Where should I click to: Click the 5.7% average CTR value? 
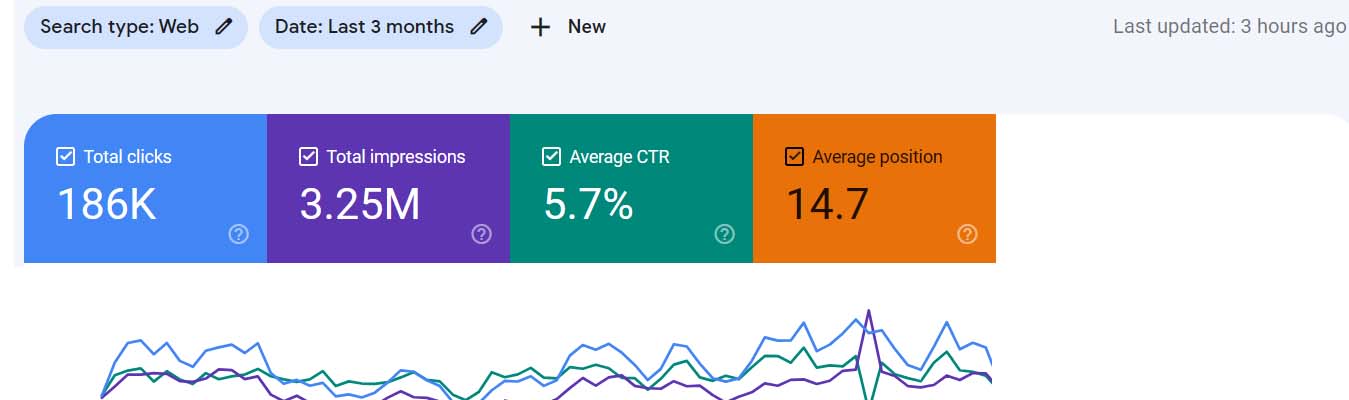coord(588,204)
